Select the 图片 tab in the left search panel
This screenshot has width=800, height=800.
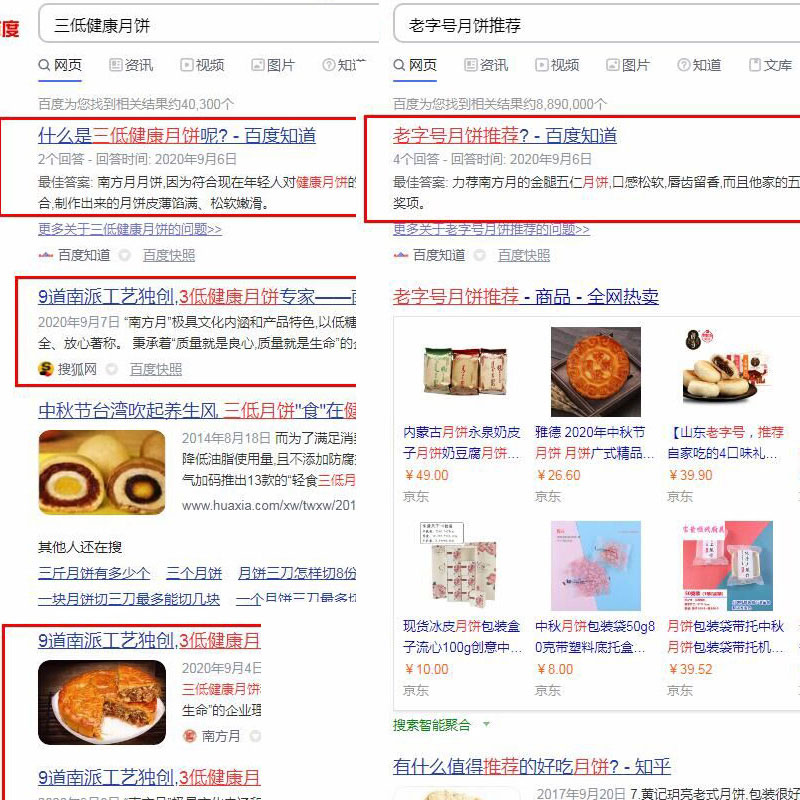coord(273,65)
